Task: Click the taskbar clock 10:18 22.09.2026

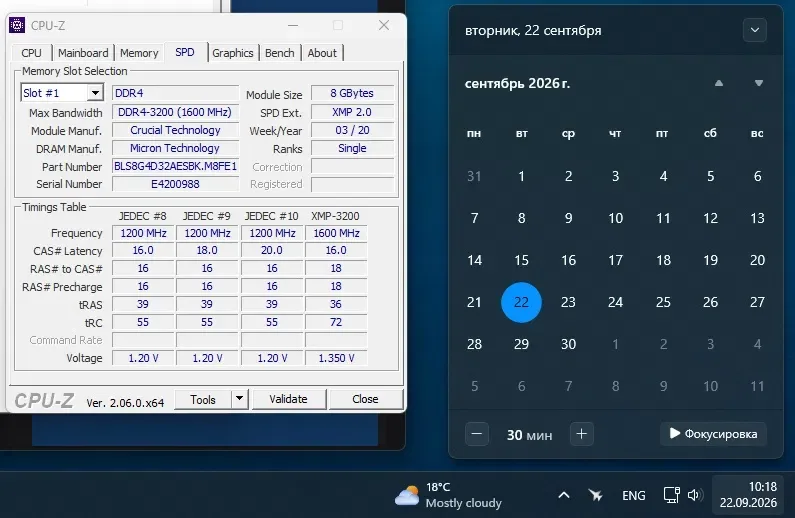Action: tap(748, 495)
